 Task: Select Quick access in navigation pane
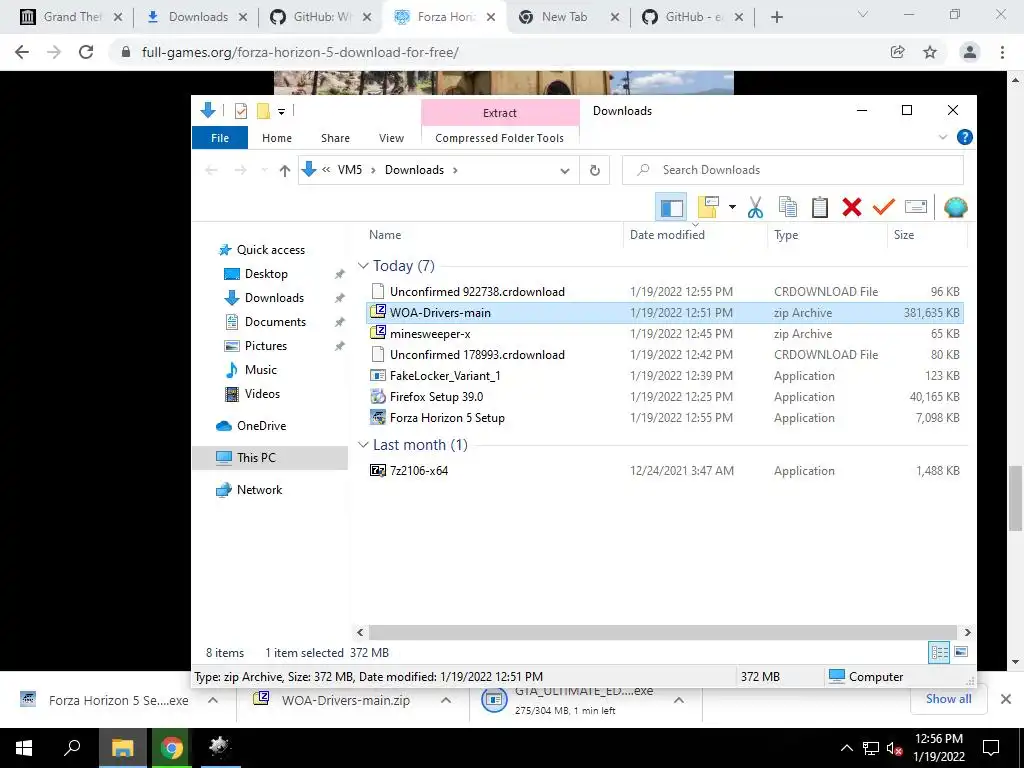(270, 249)
